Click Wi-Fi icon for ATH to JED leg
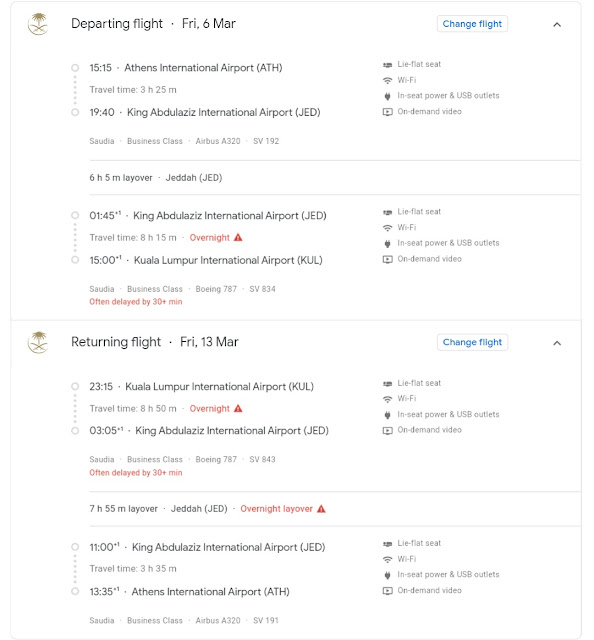This screenshot has height=640, width=594. pyautogui.click(x=387, y=80)
